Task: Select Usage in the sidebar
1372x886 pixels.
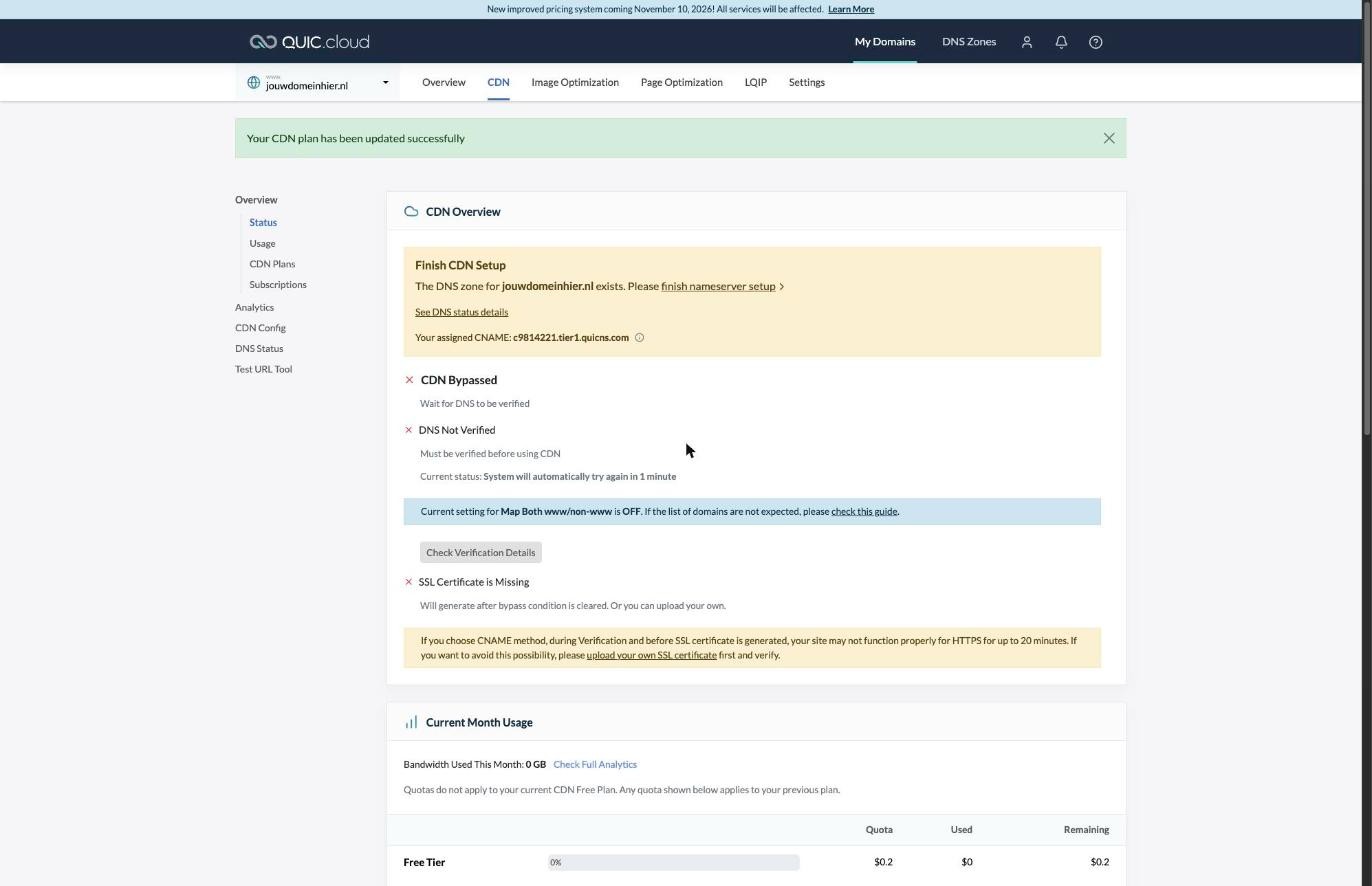Action: pyautogui.click(x=262, y=243)
